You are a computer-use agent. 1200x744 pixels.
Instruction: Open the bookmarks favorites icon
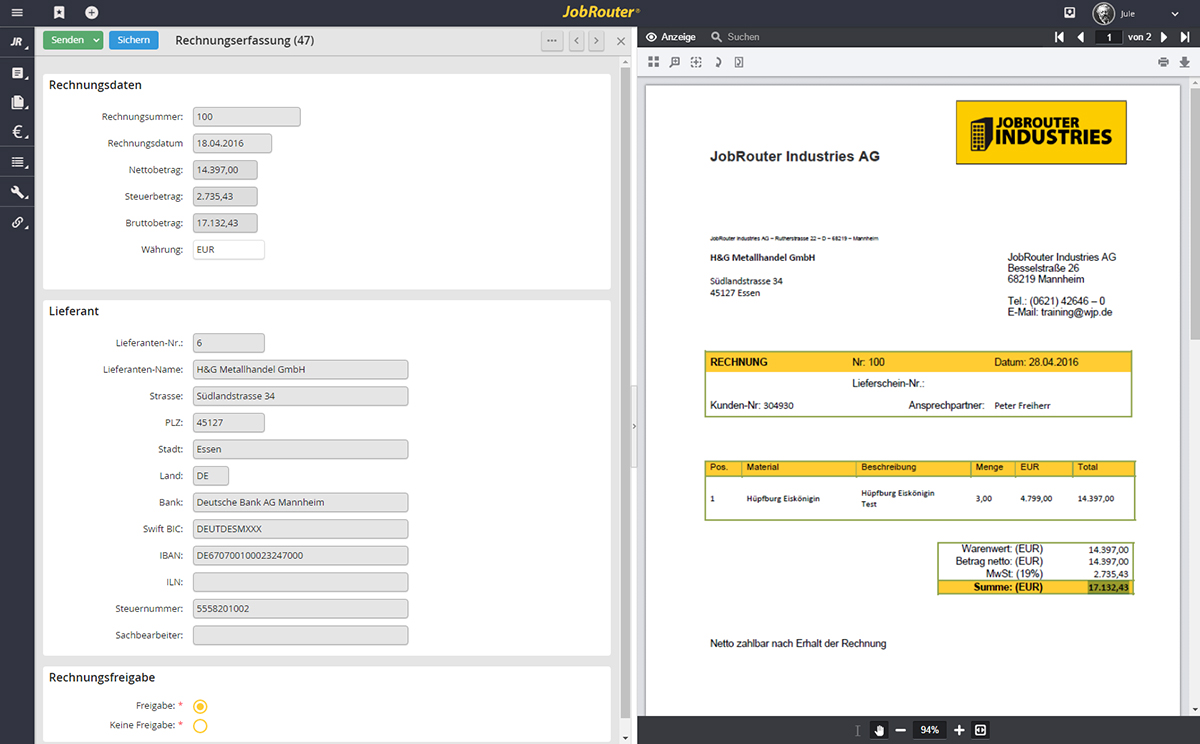60,13
